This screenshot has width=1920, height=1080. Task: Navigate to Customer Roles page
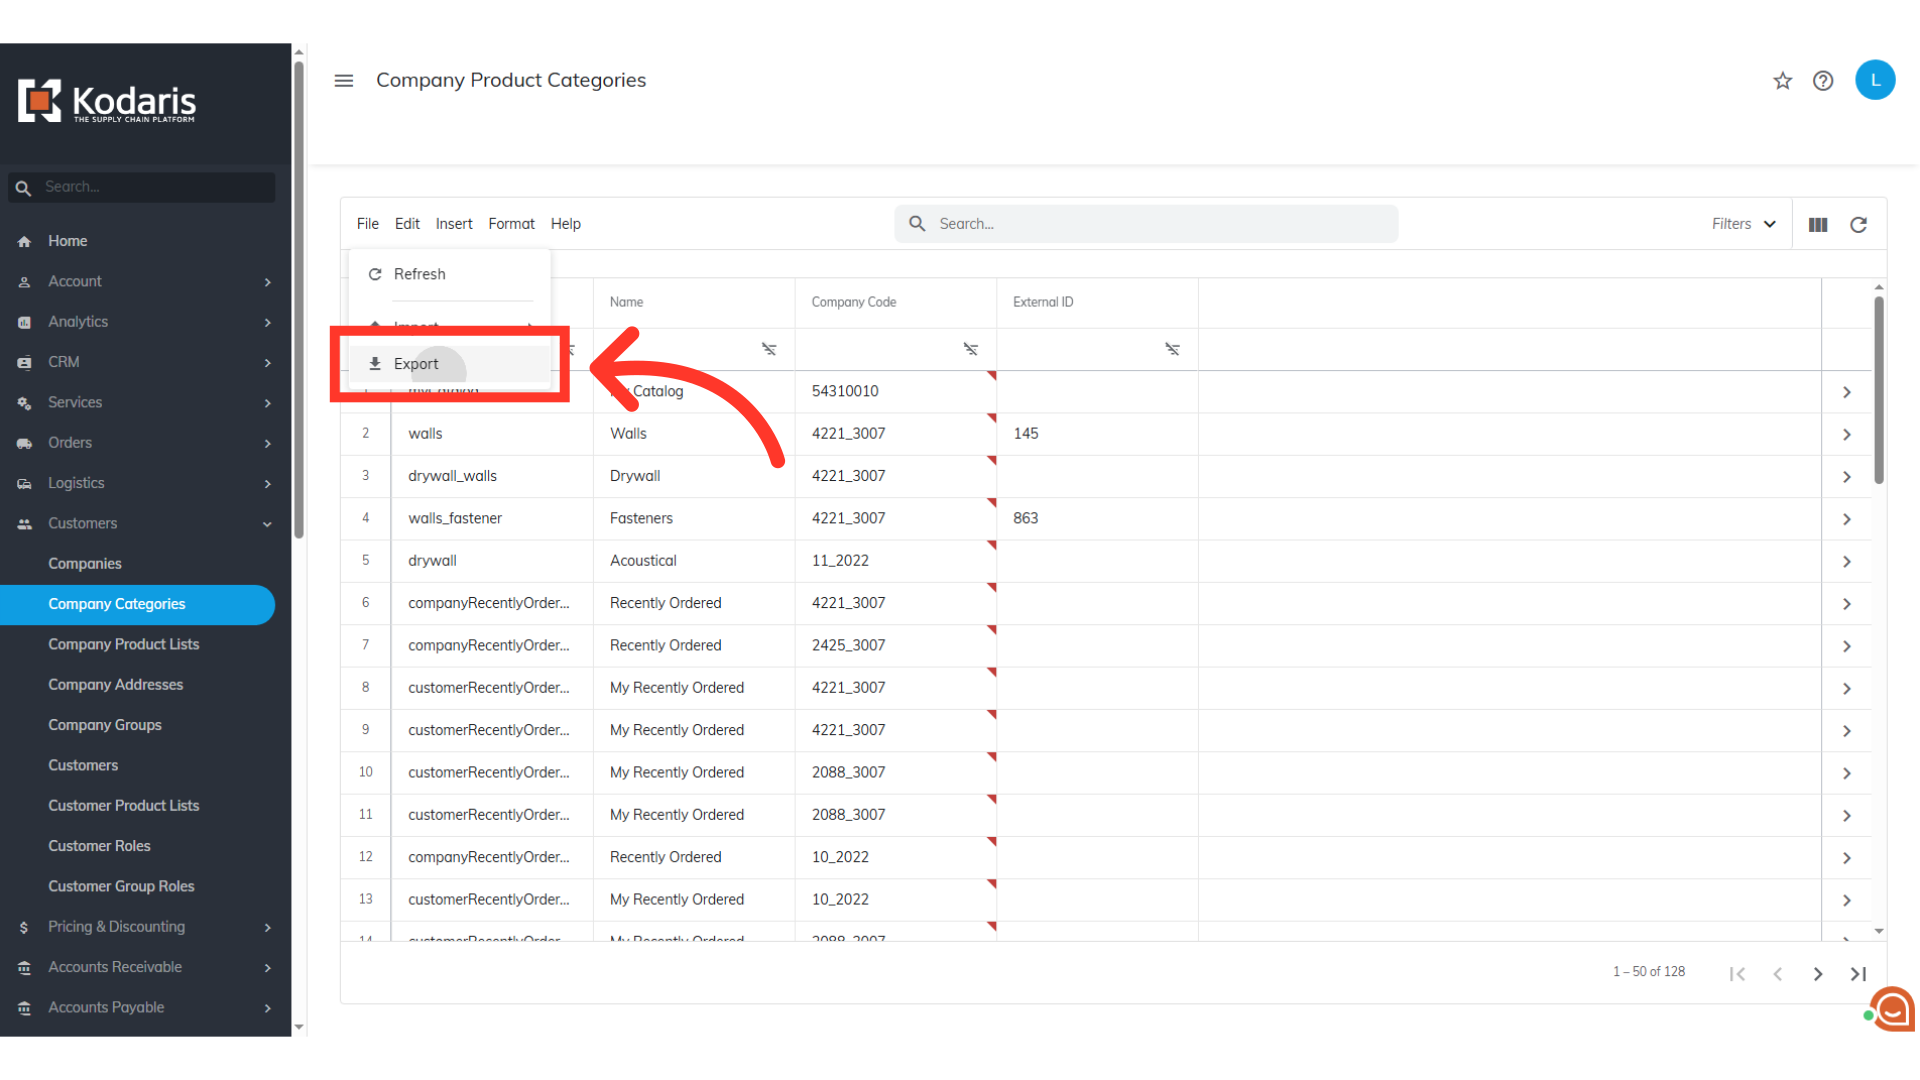(99, 846)
